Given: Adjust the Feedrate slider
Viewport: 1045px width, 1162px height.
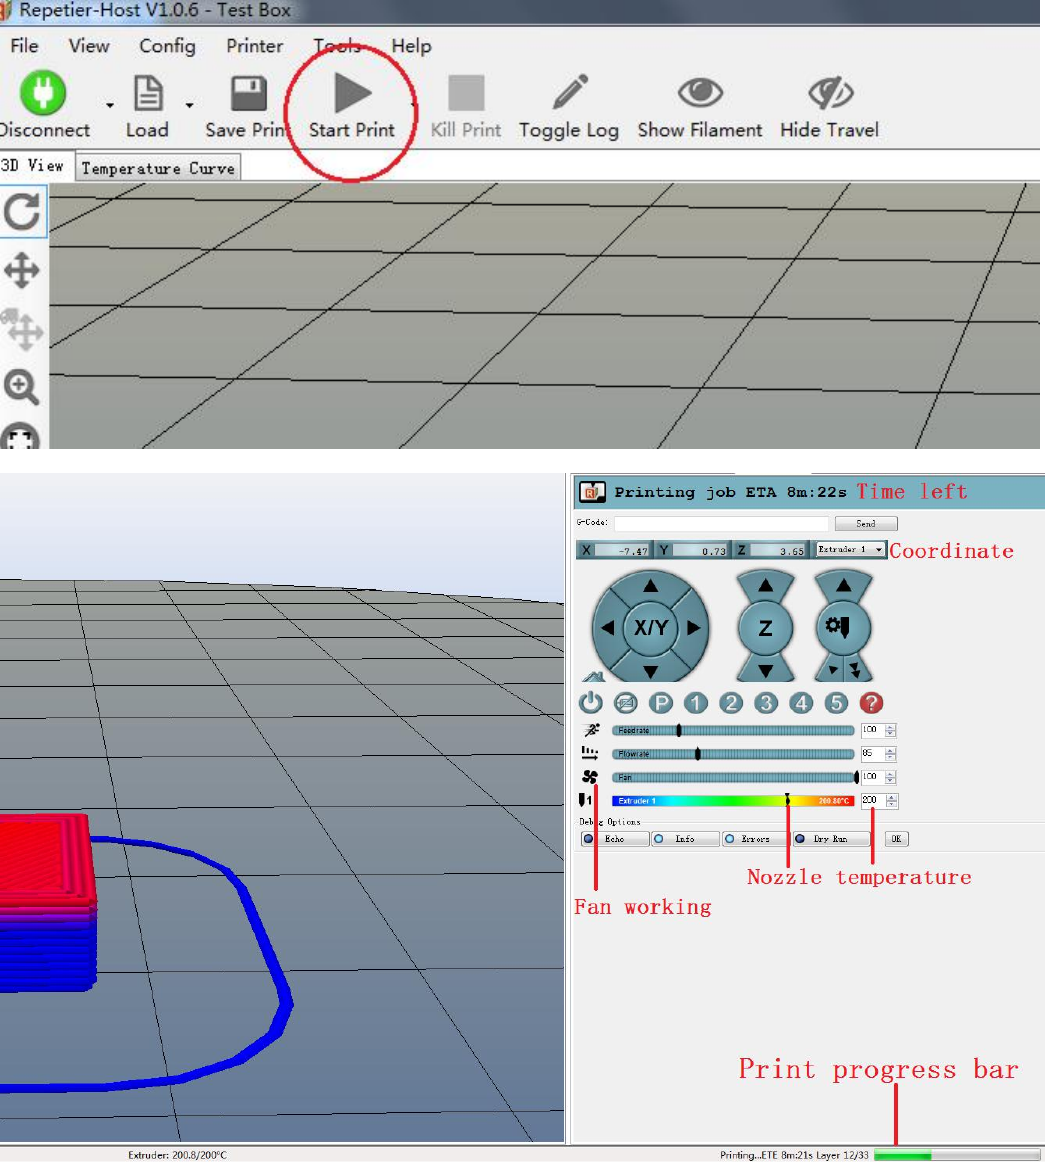Looking at the screenshot, I should pos(733,730).
